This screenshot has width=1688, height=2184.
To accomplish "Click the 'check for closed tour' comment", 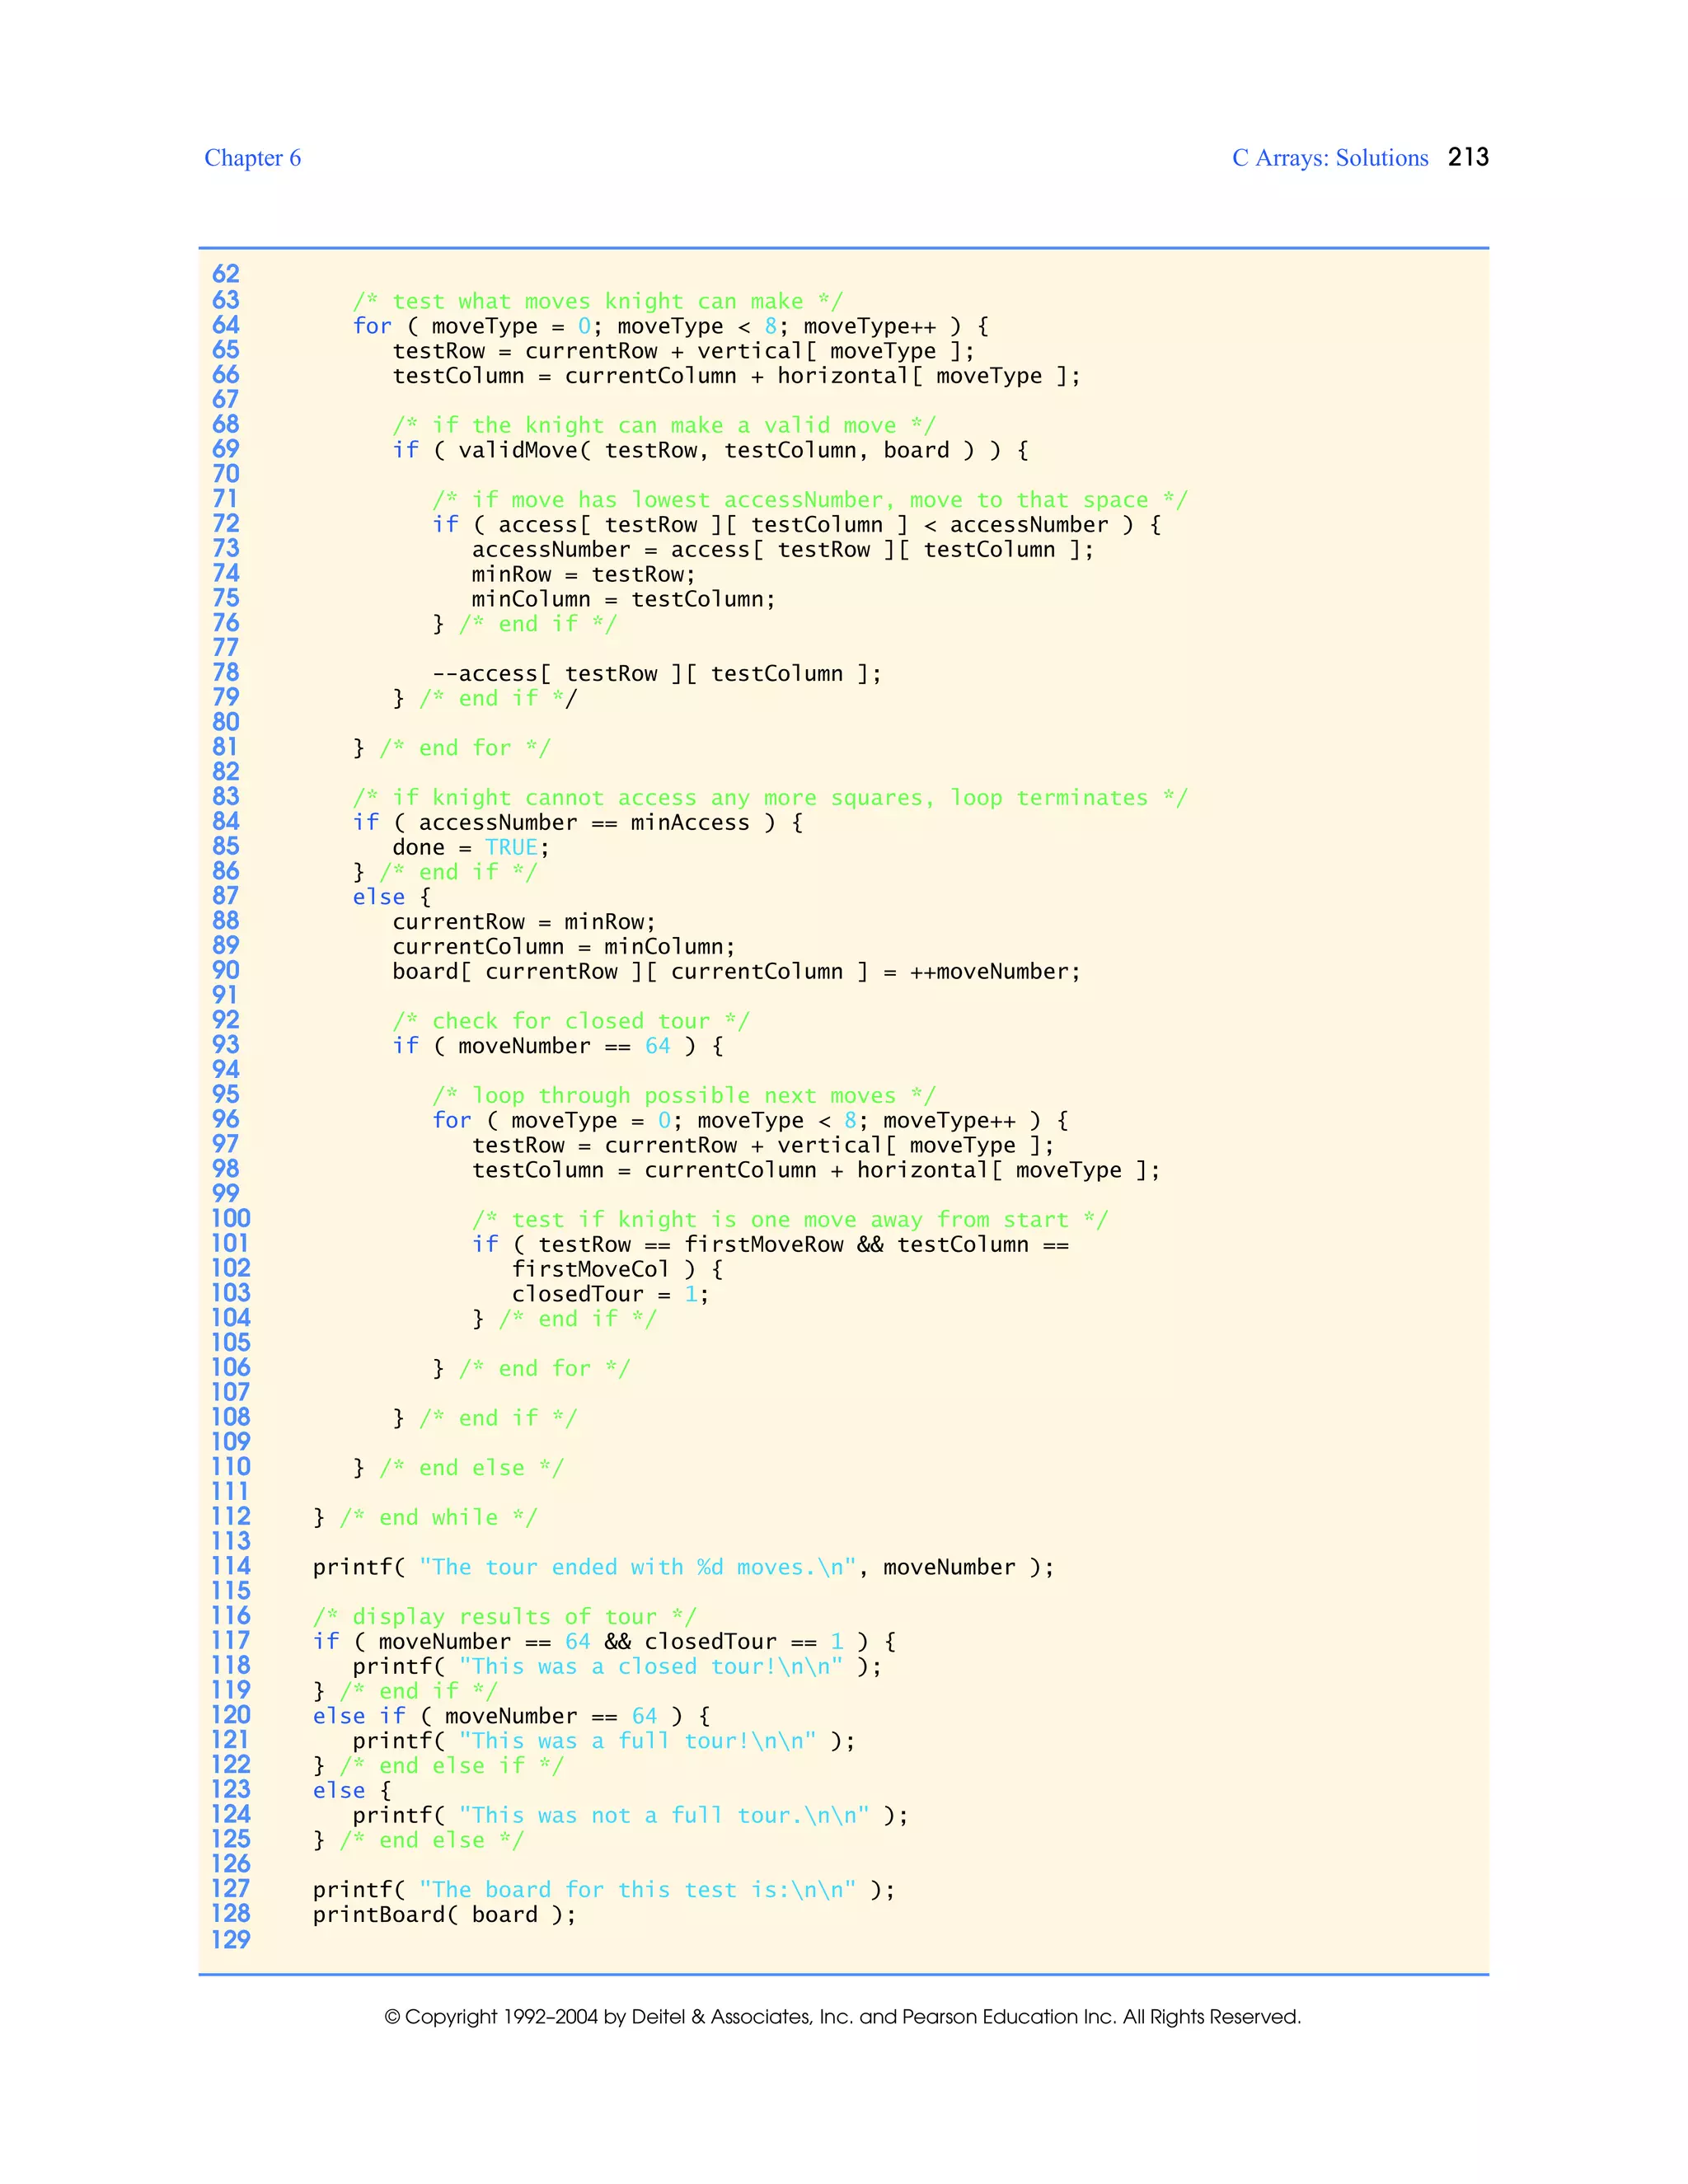I will [x=570, y=1021].
